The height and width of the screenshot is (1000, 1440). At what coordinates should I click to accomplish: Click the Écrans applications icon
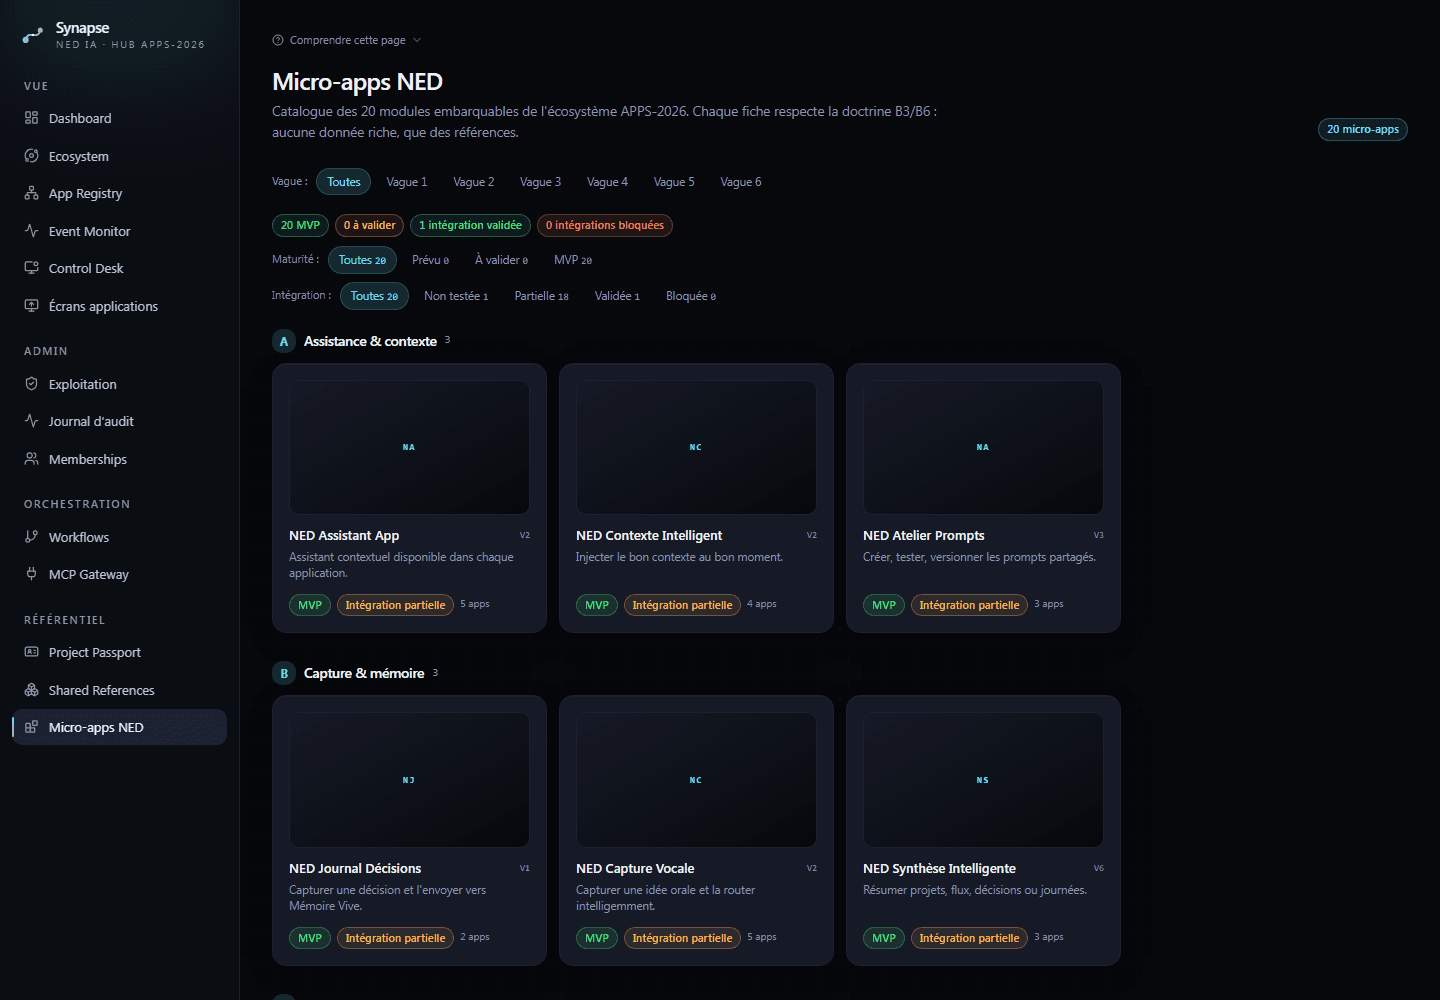[31, 306]
